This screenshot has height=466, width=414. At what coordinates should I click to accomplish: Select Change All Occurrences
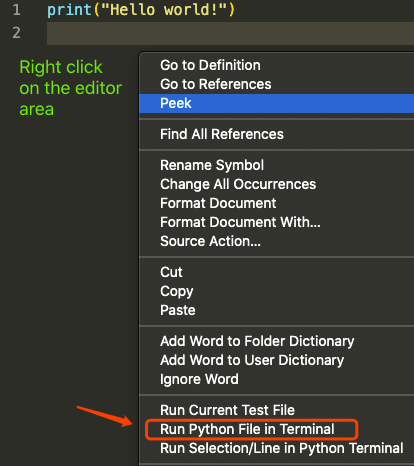coord(277,184)
